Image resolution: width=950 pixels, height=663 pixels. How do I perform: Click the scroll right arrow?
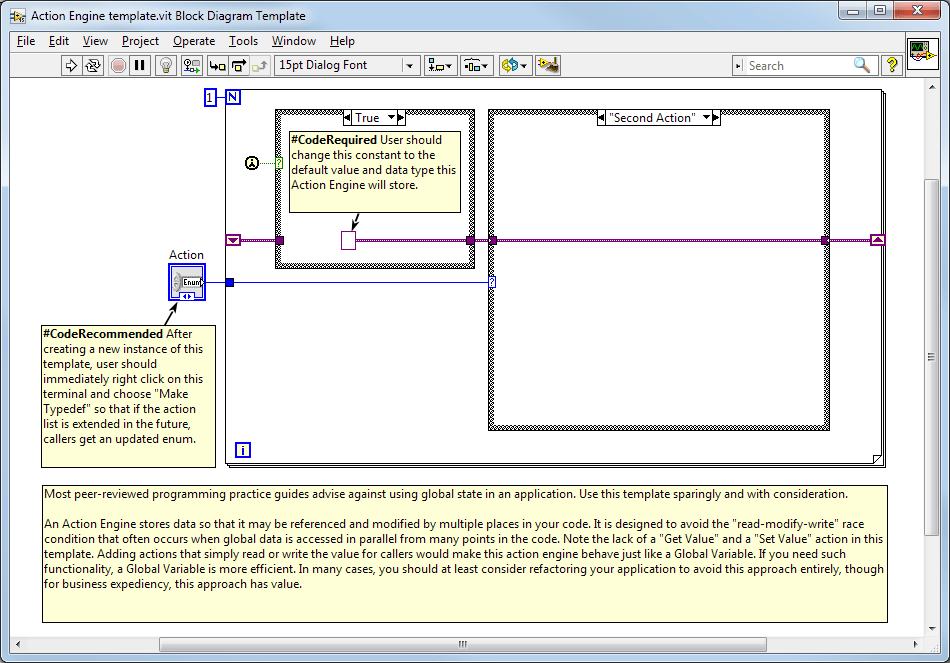(915, 644)
